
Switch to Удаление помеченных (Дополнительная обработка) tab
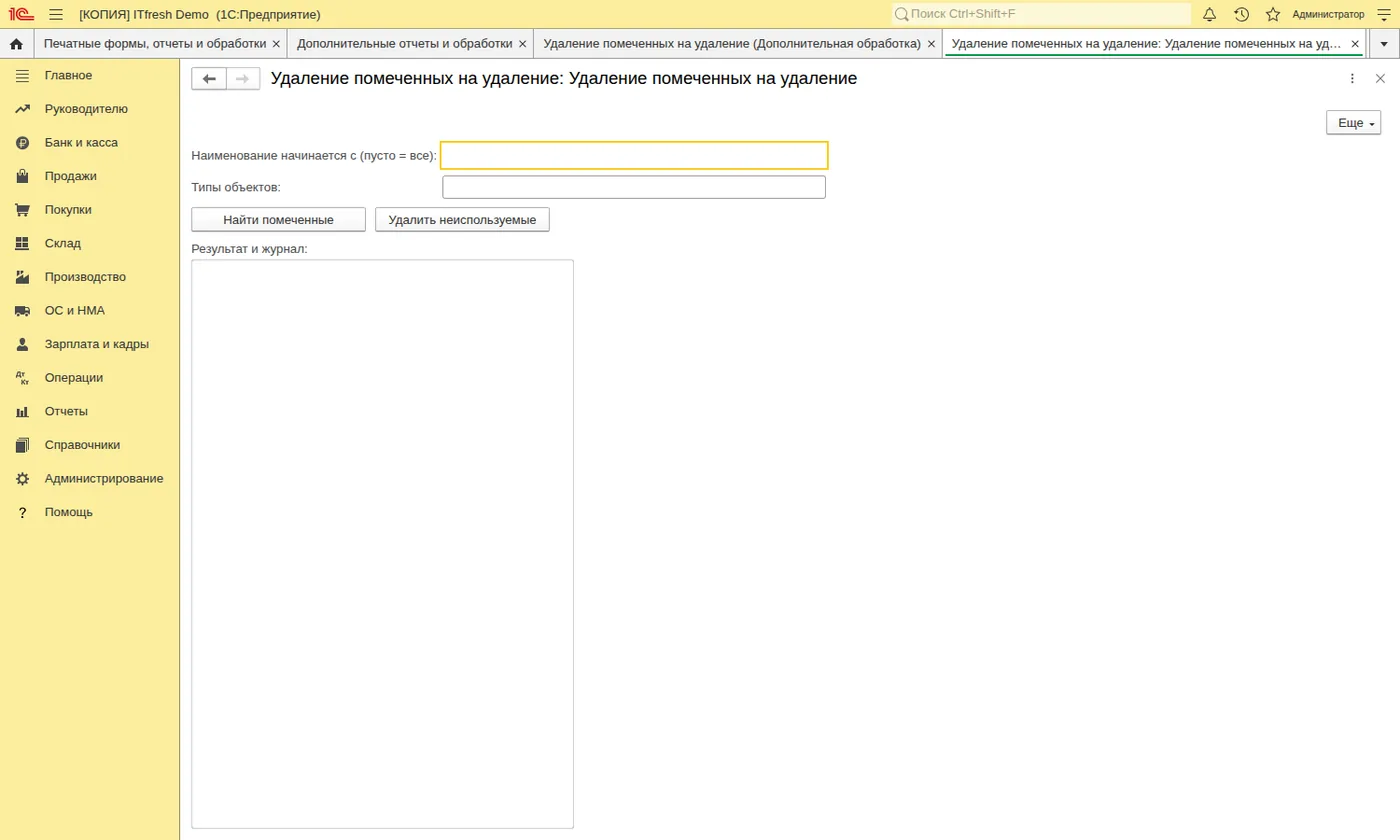[x=732, y=44]
